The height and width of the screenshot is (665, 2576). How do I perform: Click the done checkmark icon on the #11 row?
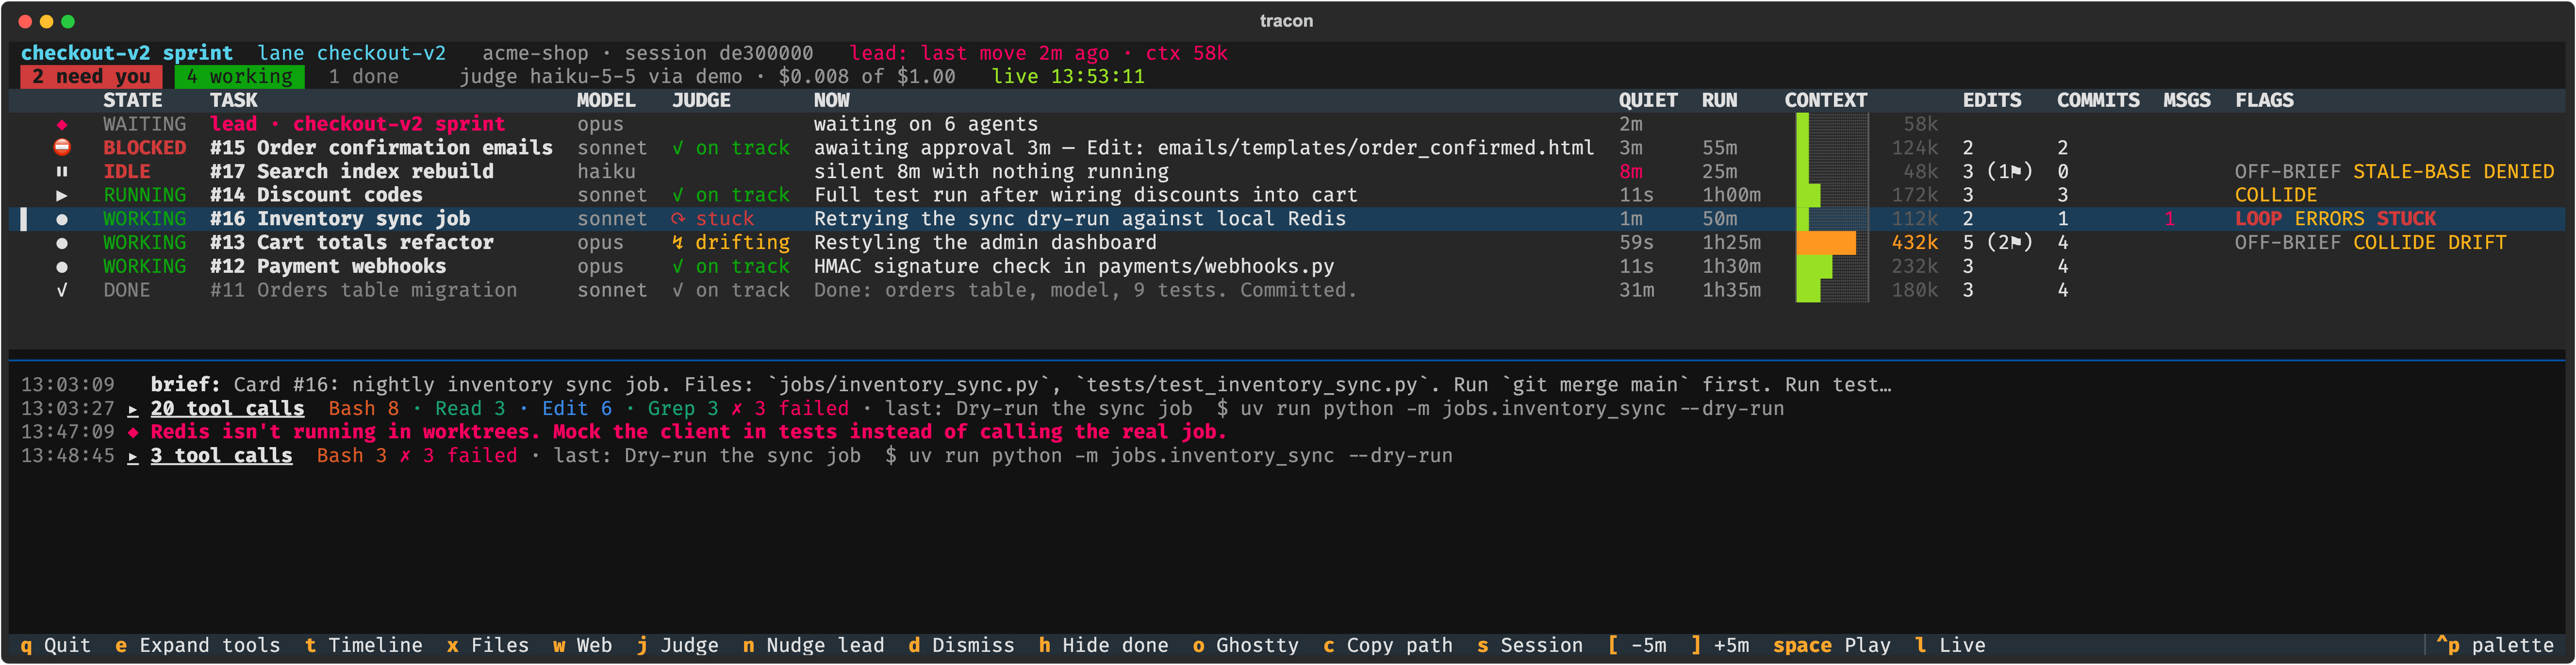[x=62, y=290]
